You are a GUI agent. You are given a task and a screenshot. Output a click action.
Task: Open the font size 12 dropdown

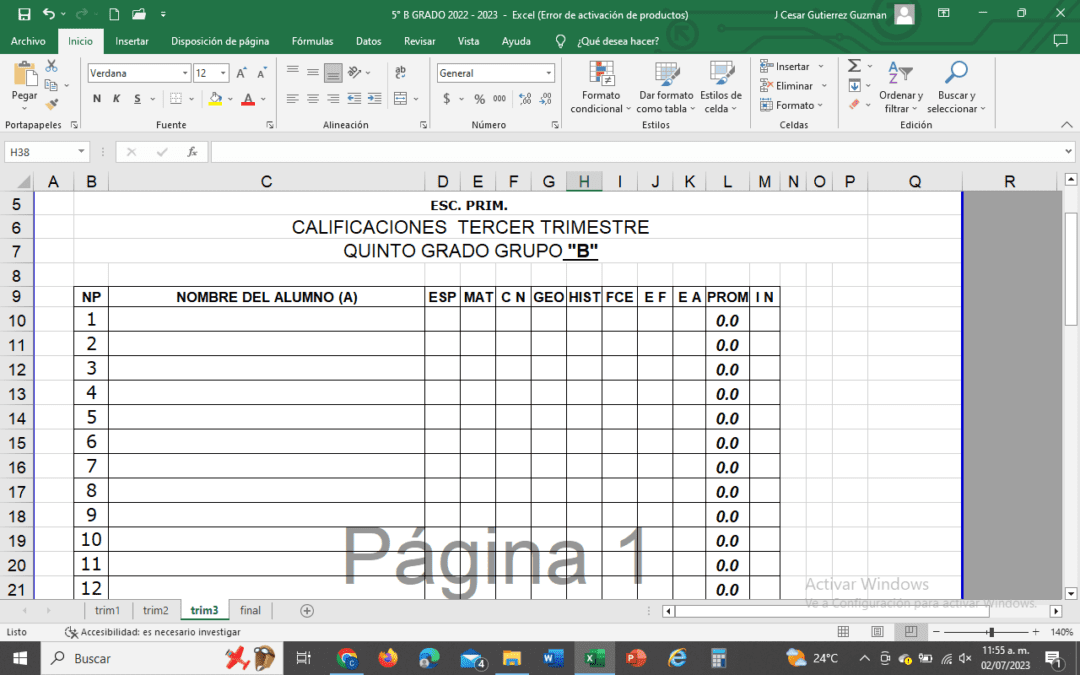click(222, 72)
